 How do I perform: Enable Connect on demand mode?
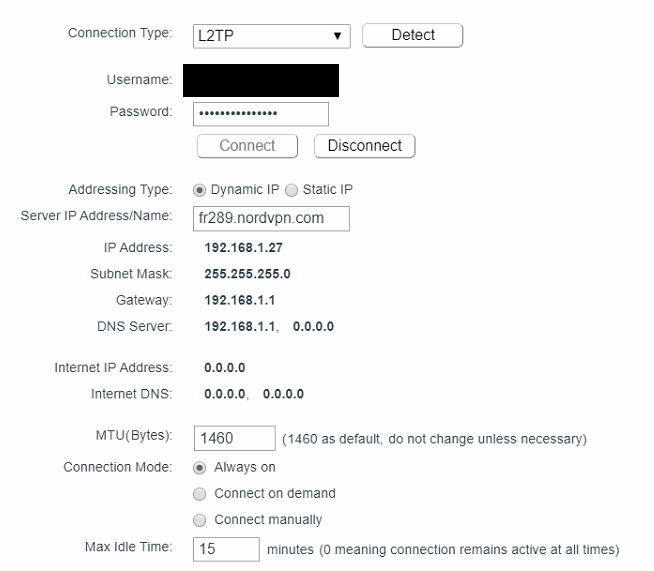(x=199, y=494)
